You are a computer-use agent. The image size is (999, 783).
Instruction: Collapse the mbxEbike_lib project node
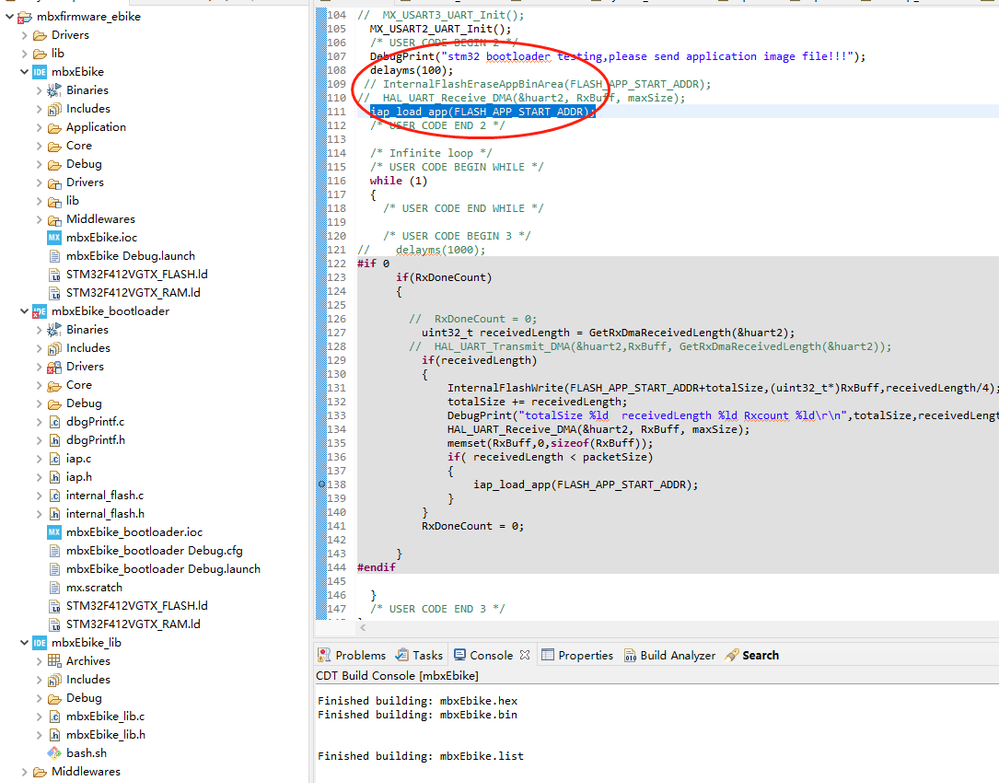point(24,643)
